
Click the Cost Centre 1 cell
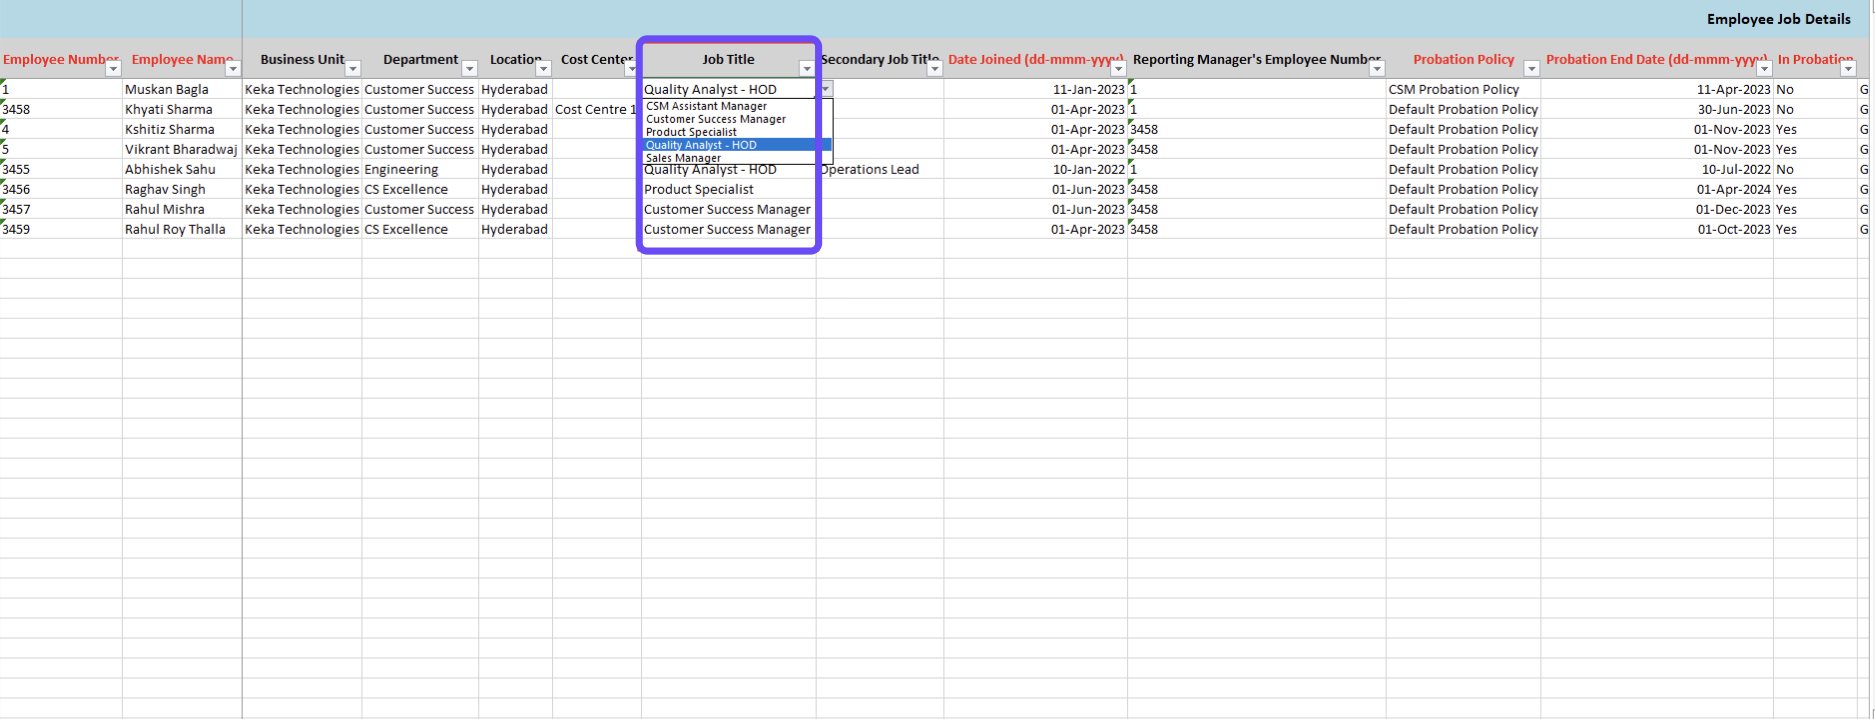[596, 110]
